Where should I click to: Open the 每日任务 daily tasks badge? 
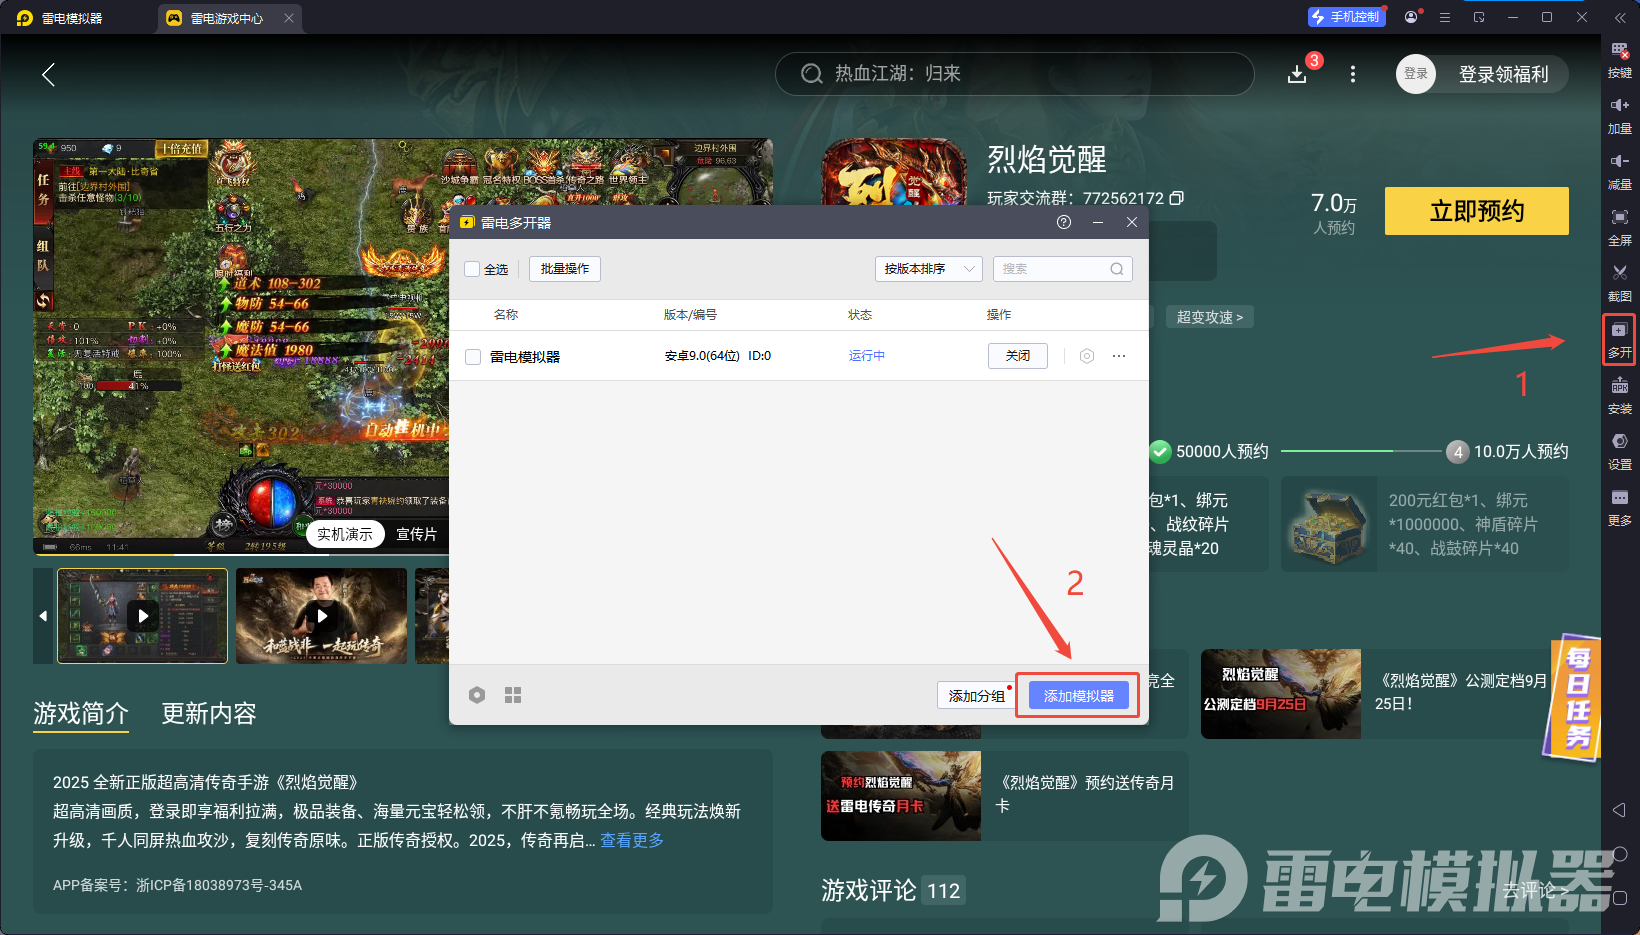(1574, 697)
